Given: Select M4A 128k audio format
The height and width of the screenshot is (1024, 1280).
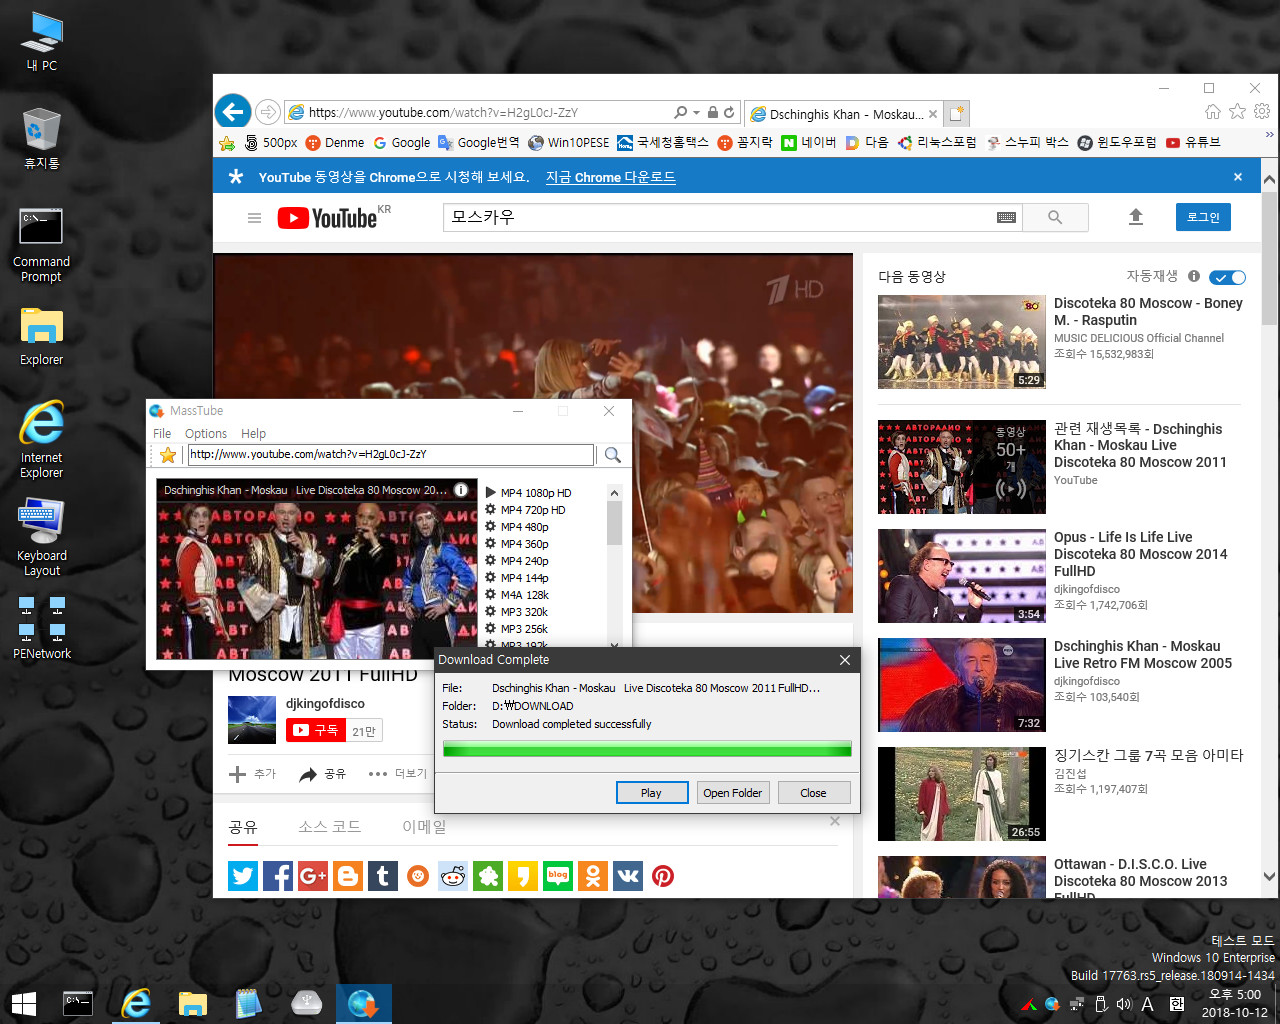Looking at the screenshot, I should point(517,595).
